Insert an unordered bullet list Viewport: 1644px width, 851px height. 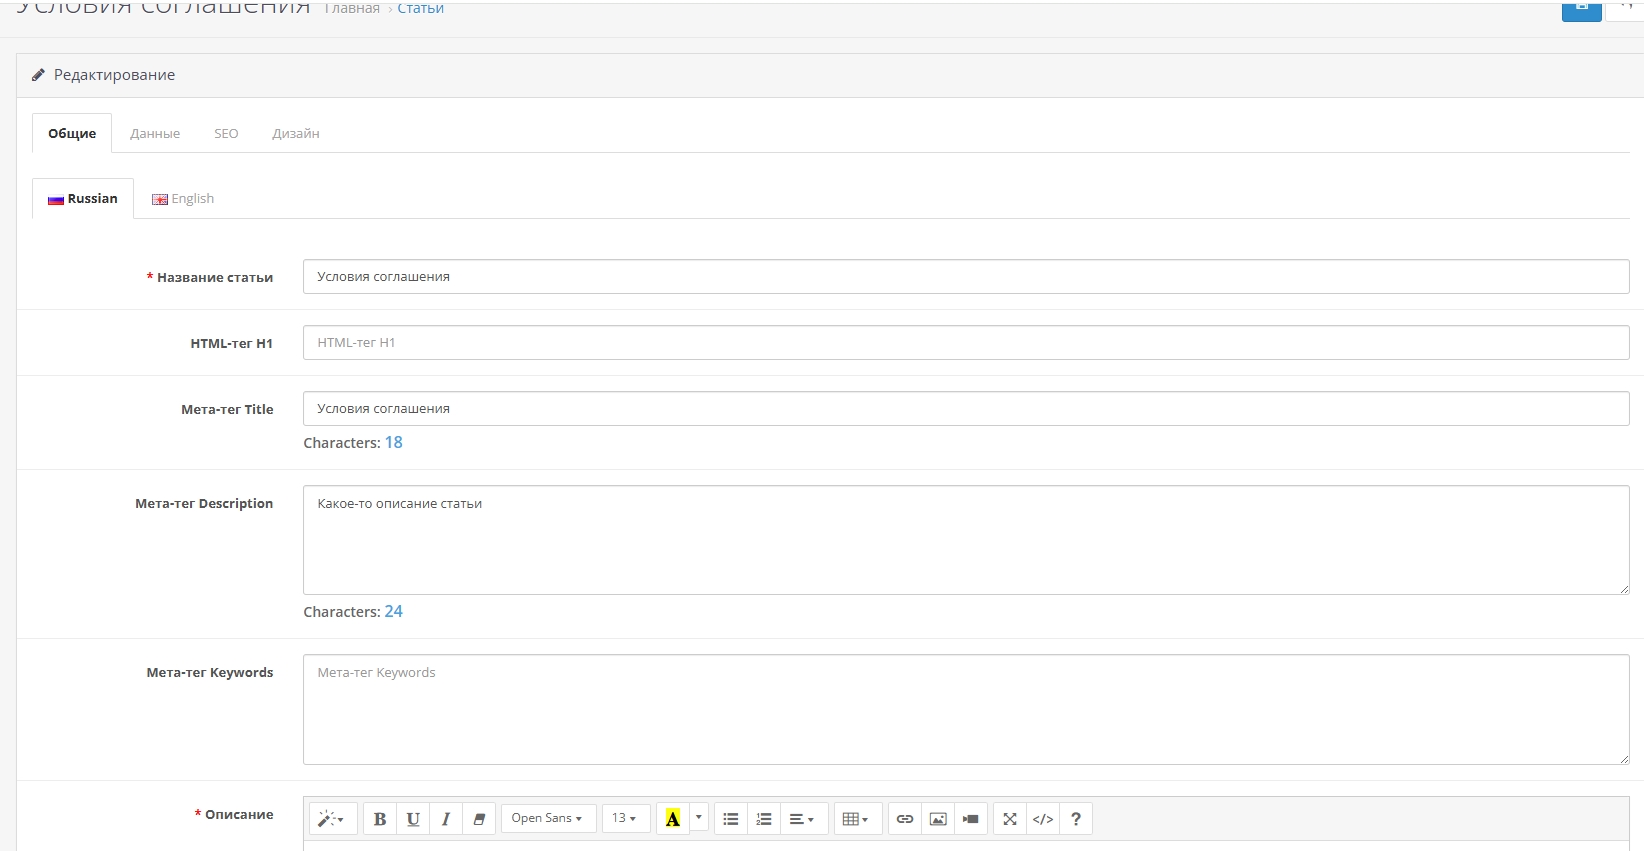point(731,819)
